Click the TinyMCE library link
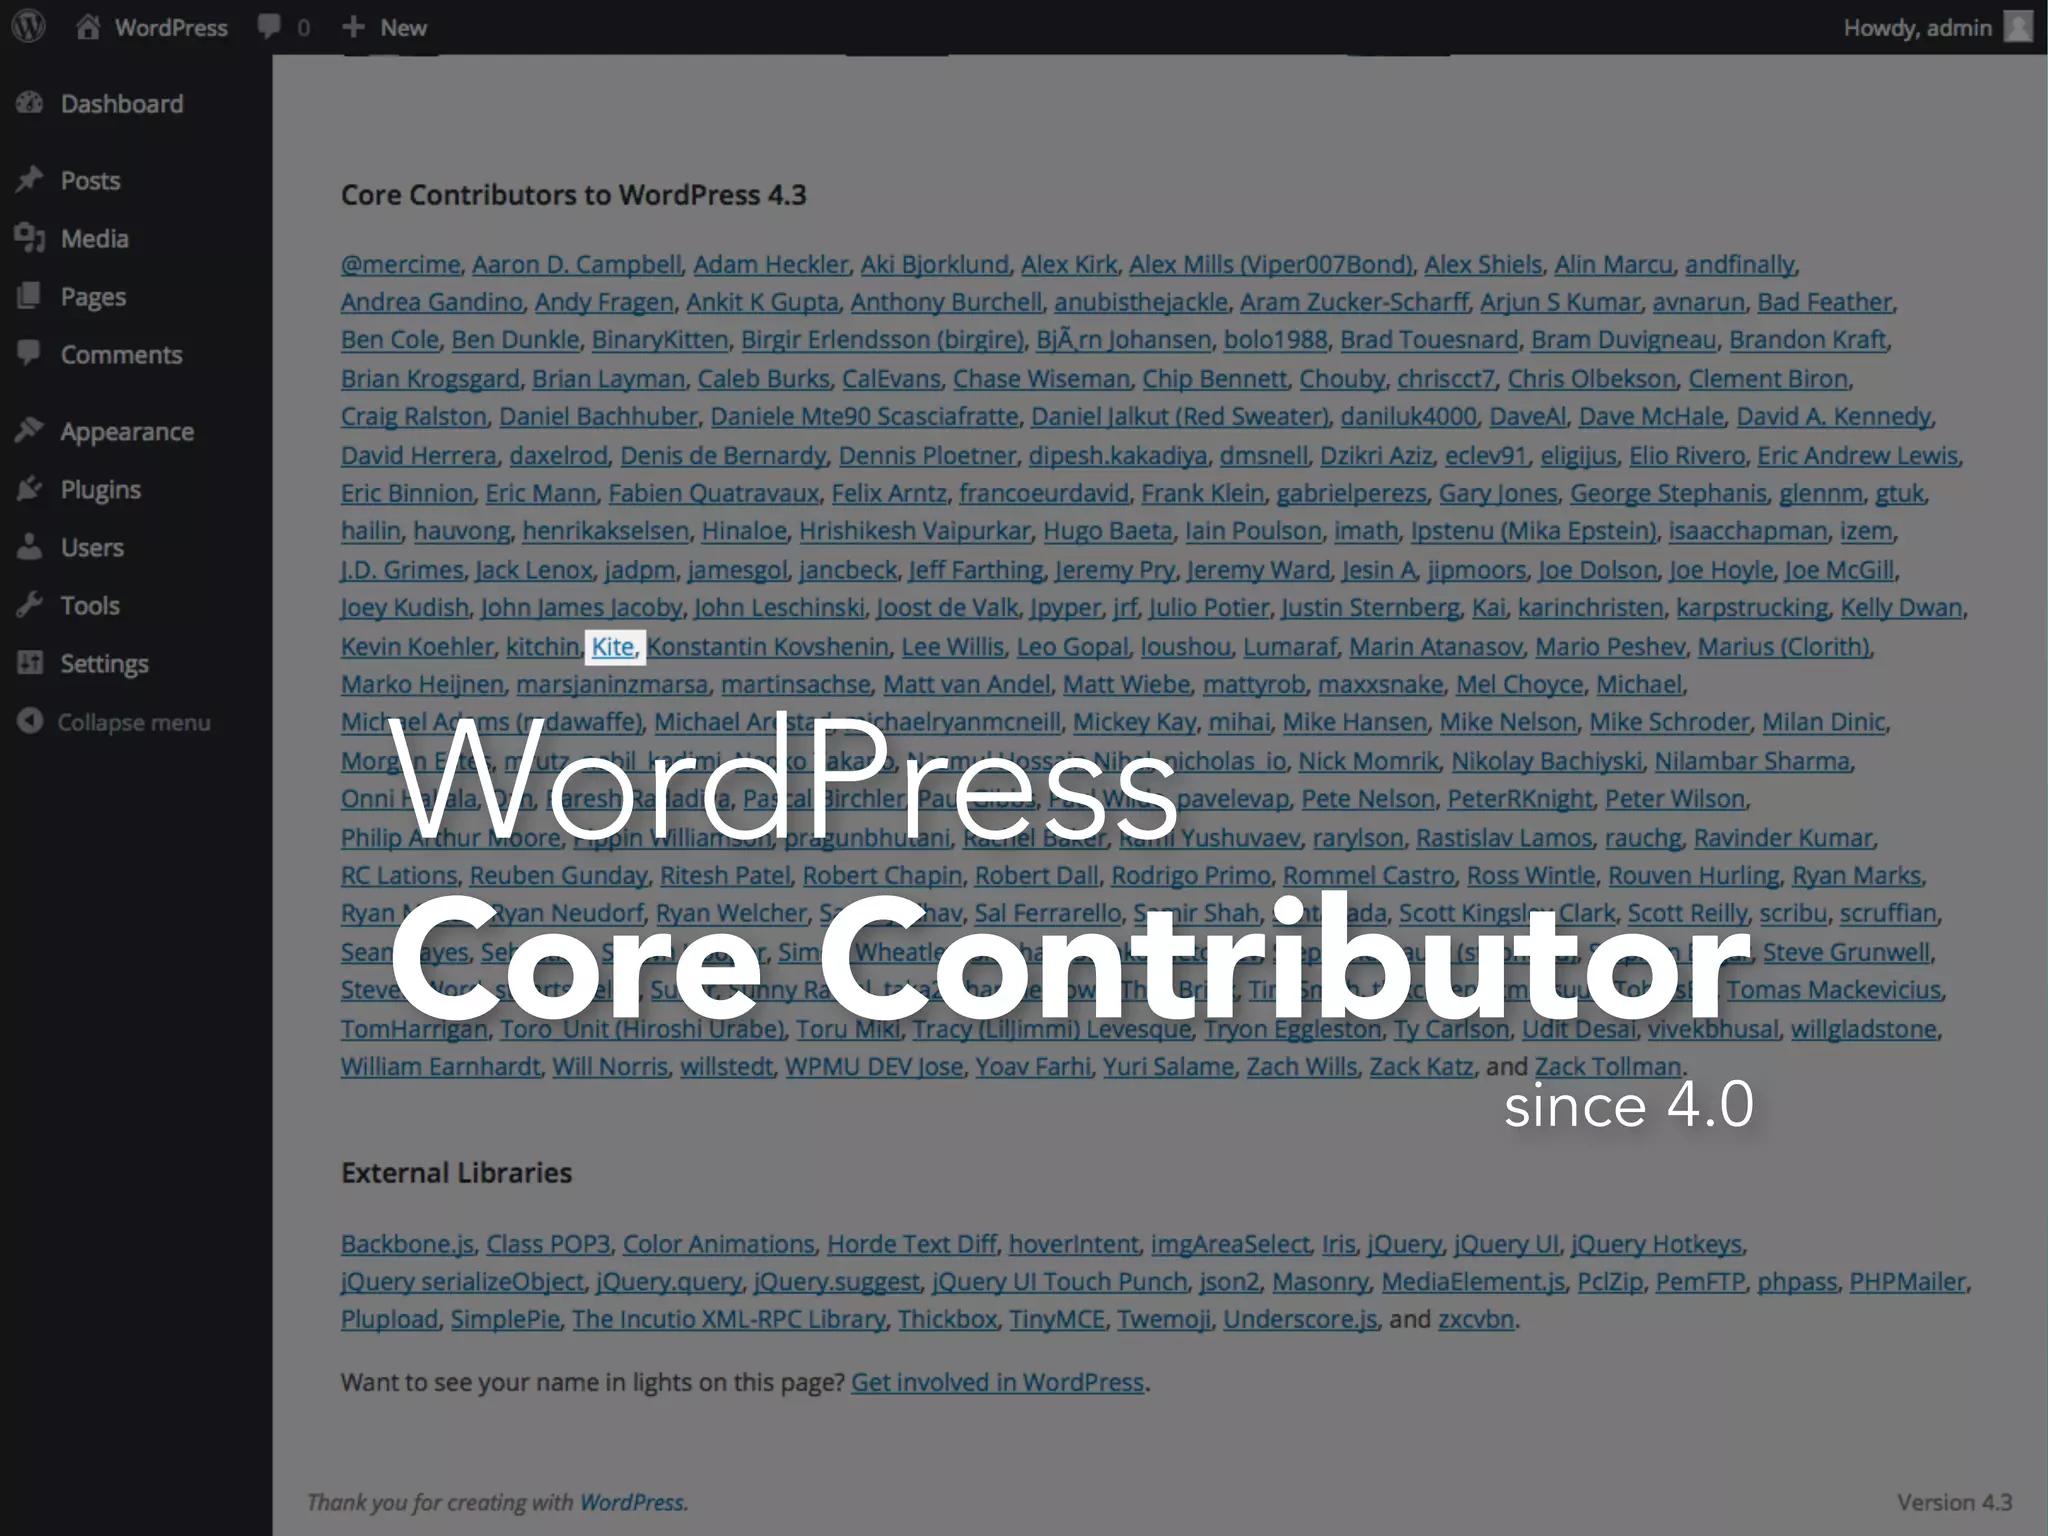 1057,1320
